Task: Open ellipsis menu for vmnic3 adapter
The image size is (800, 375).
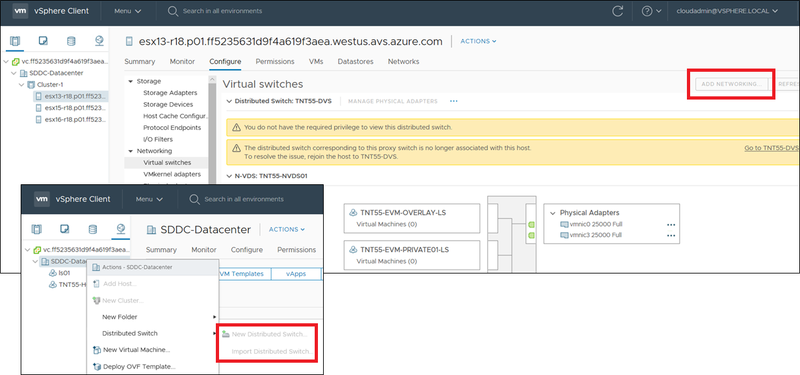Action: tap(671, 235)
